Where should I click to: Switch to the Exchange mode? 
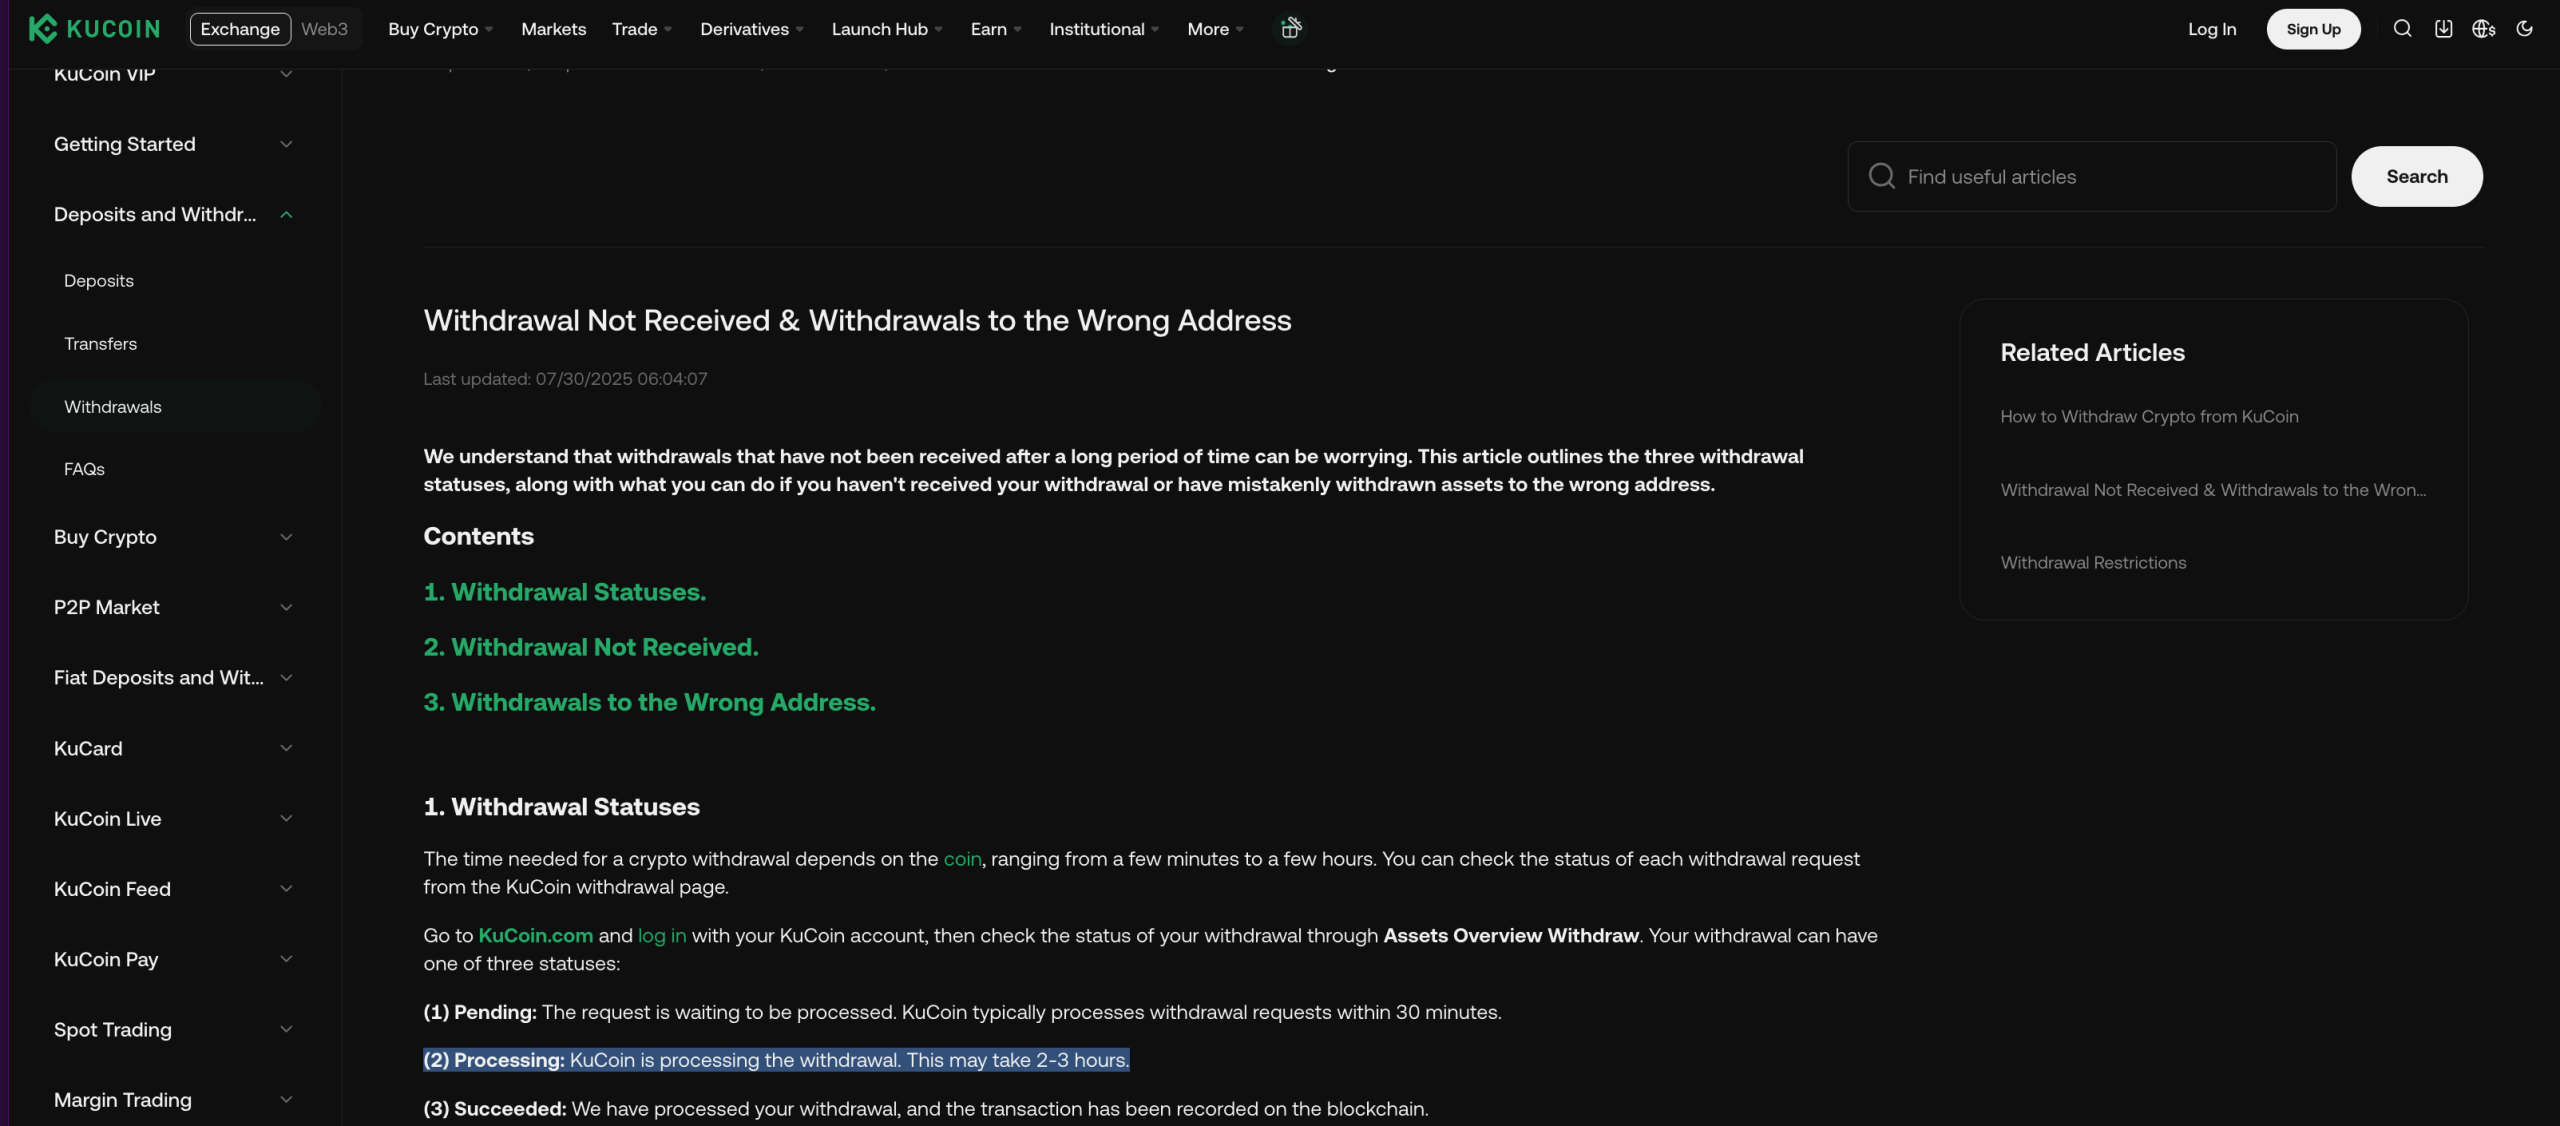tap(240, 29)
